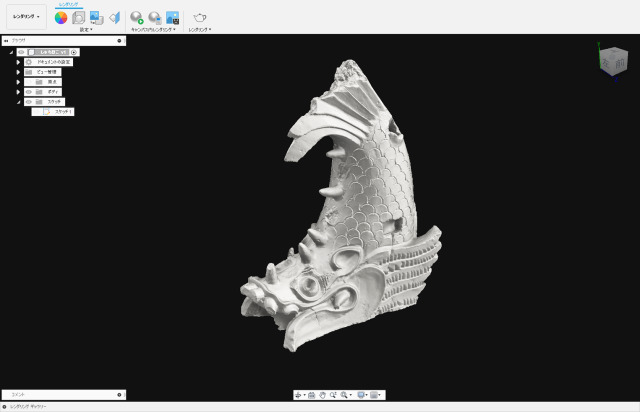The image size is (640, 412).
Task: Click the Capture Image icon
Action: [x=172, y=17]
